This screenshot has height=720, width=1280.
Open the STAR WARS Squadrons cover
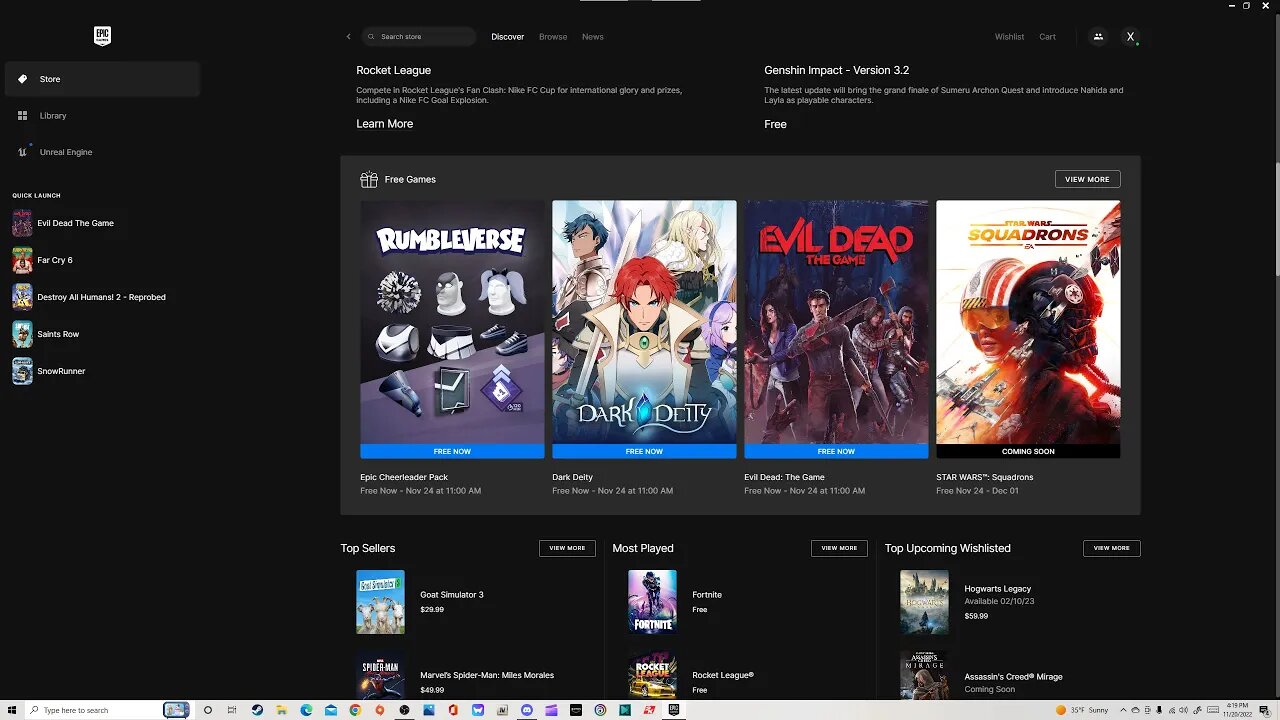click(x=1028, y=322)
